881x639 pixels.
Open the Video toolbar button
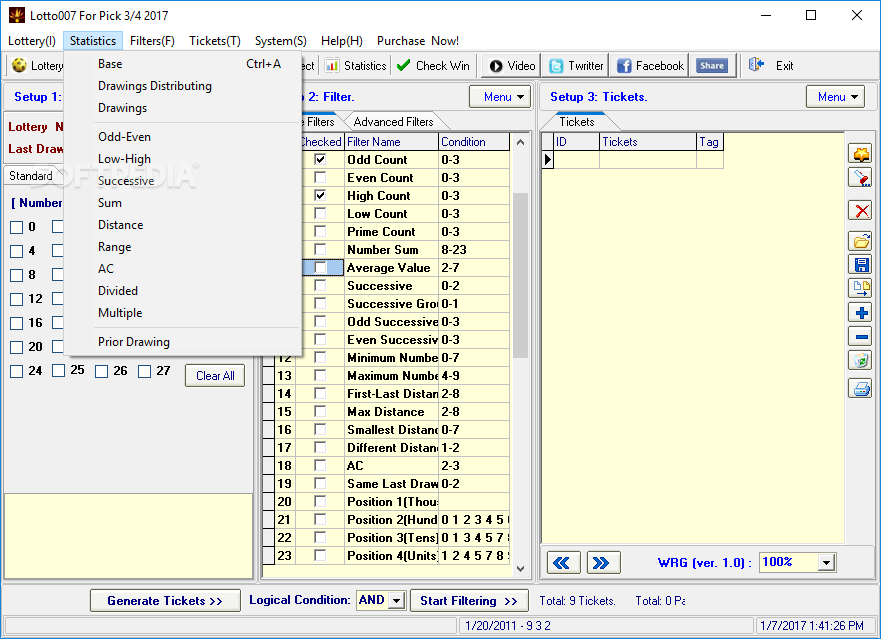pyautogui.click(x=511, y=66)
